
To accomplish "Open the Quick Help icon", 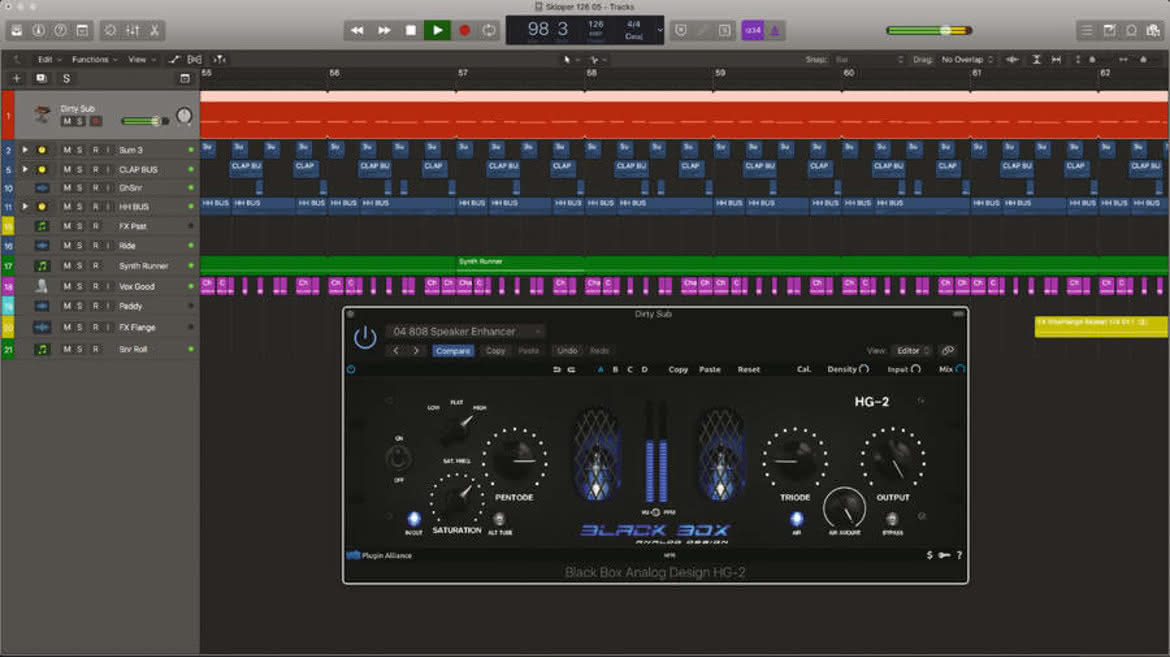I will pyautogui.click(x=60, y=31).
